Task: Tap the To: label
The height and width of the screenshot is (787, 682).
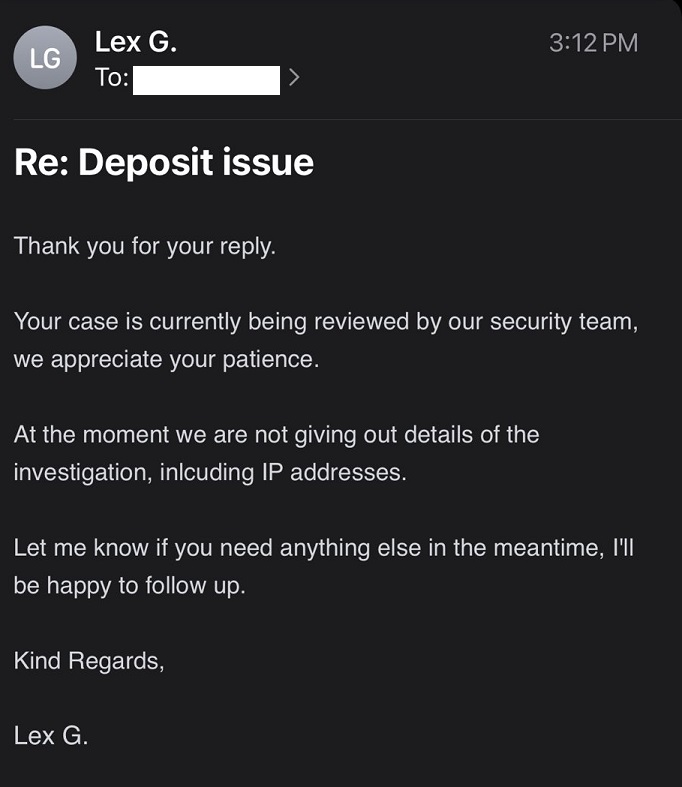Action: (112, 78)
